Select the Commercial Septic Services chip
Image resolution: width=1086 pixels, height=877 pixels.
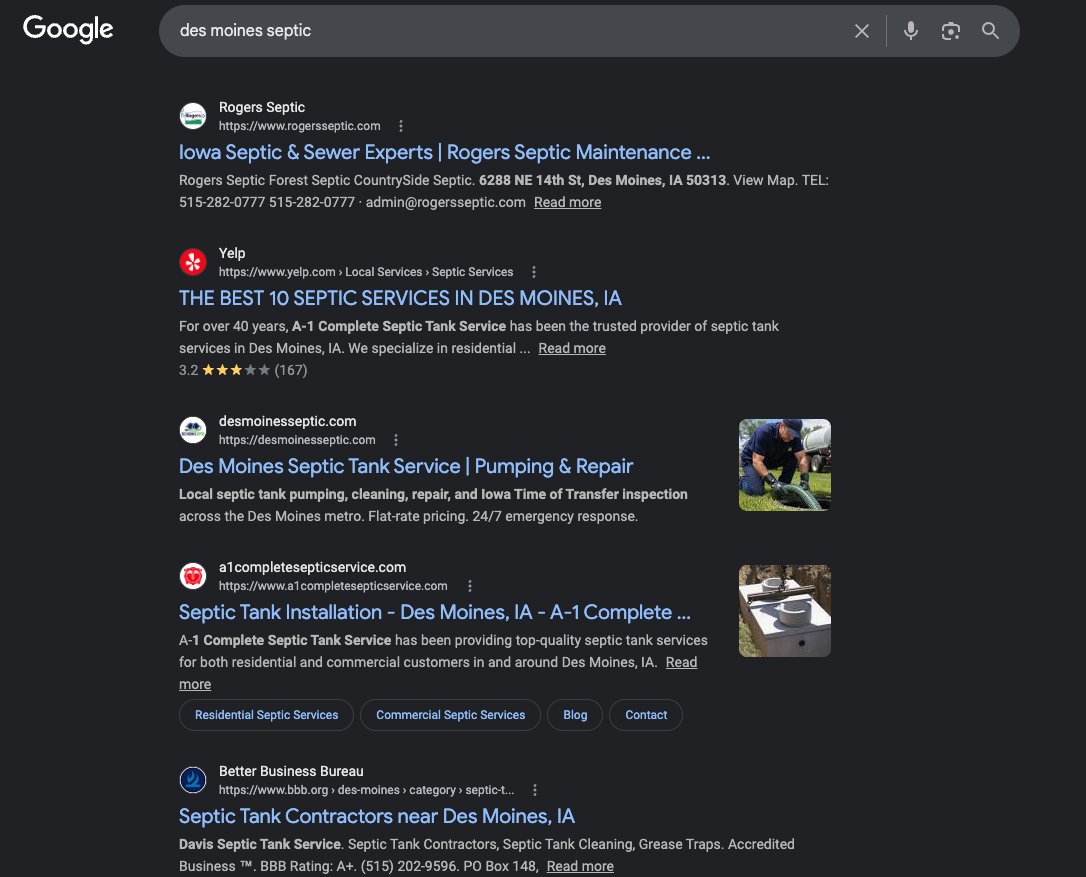(450, 715)
